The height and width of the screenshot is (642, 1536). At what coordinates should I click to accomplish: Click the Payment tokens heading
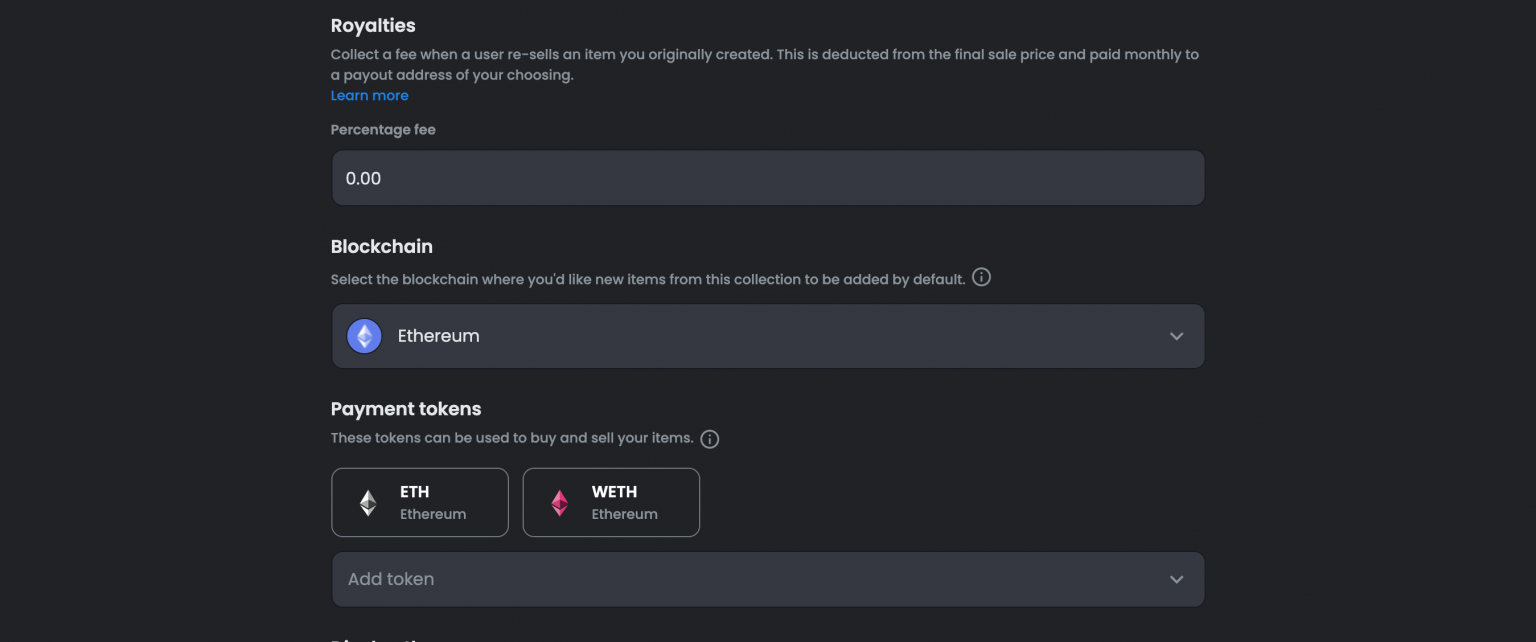405,408
